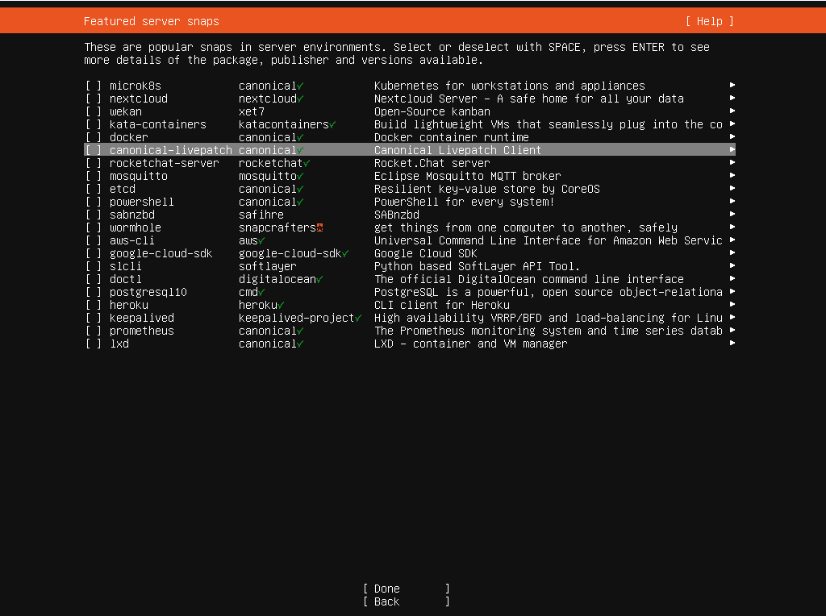
Task: Click the 'Google Cloud SDK' description
Action: (x=426, y=253)
